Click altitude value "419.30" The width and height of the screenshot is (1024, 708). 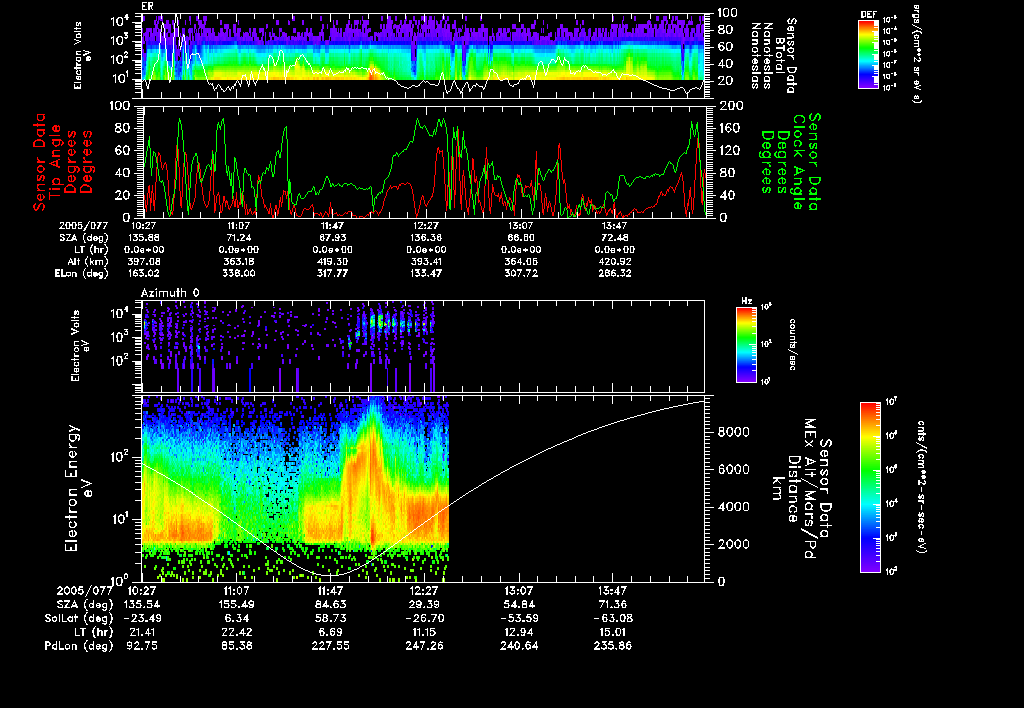pyautogui.click(x=333, y=261)
